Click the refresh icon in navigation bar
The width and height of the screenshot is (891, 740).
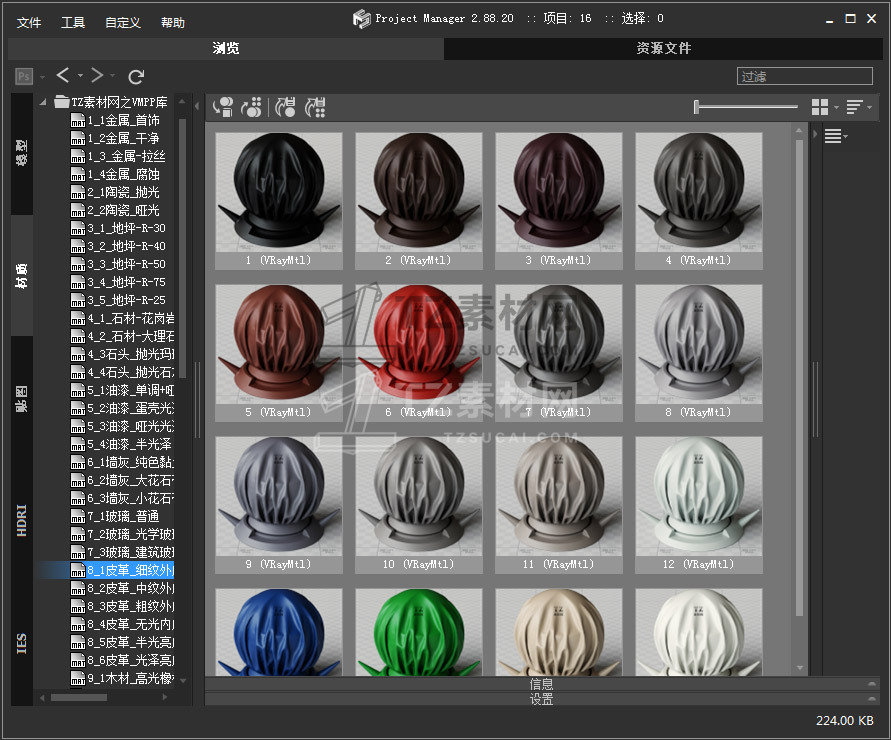click(137, 76)
